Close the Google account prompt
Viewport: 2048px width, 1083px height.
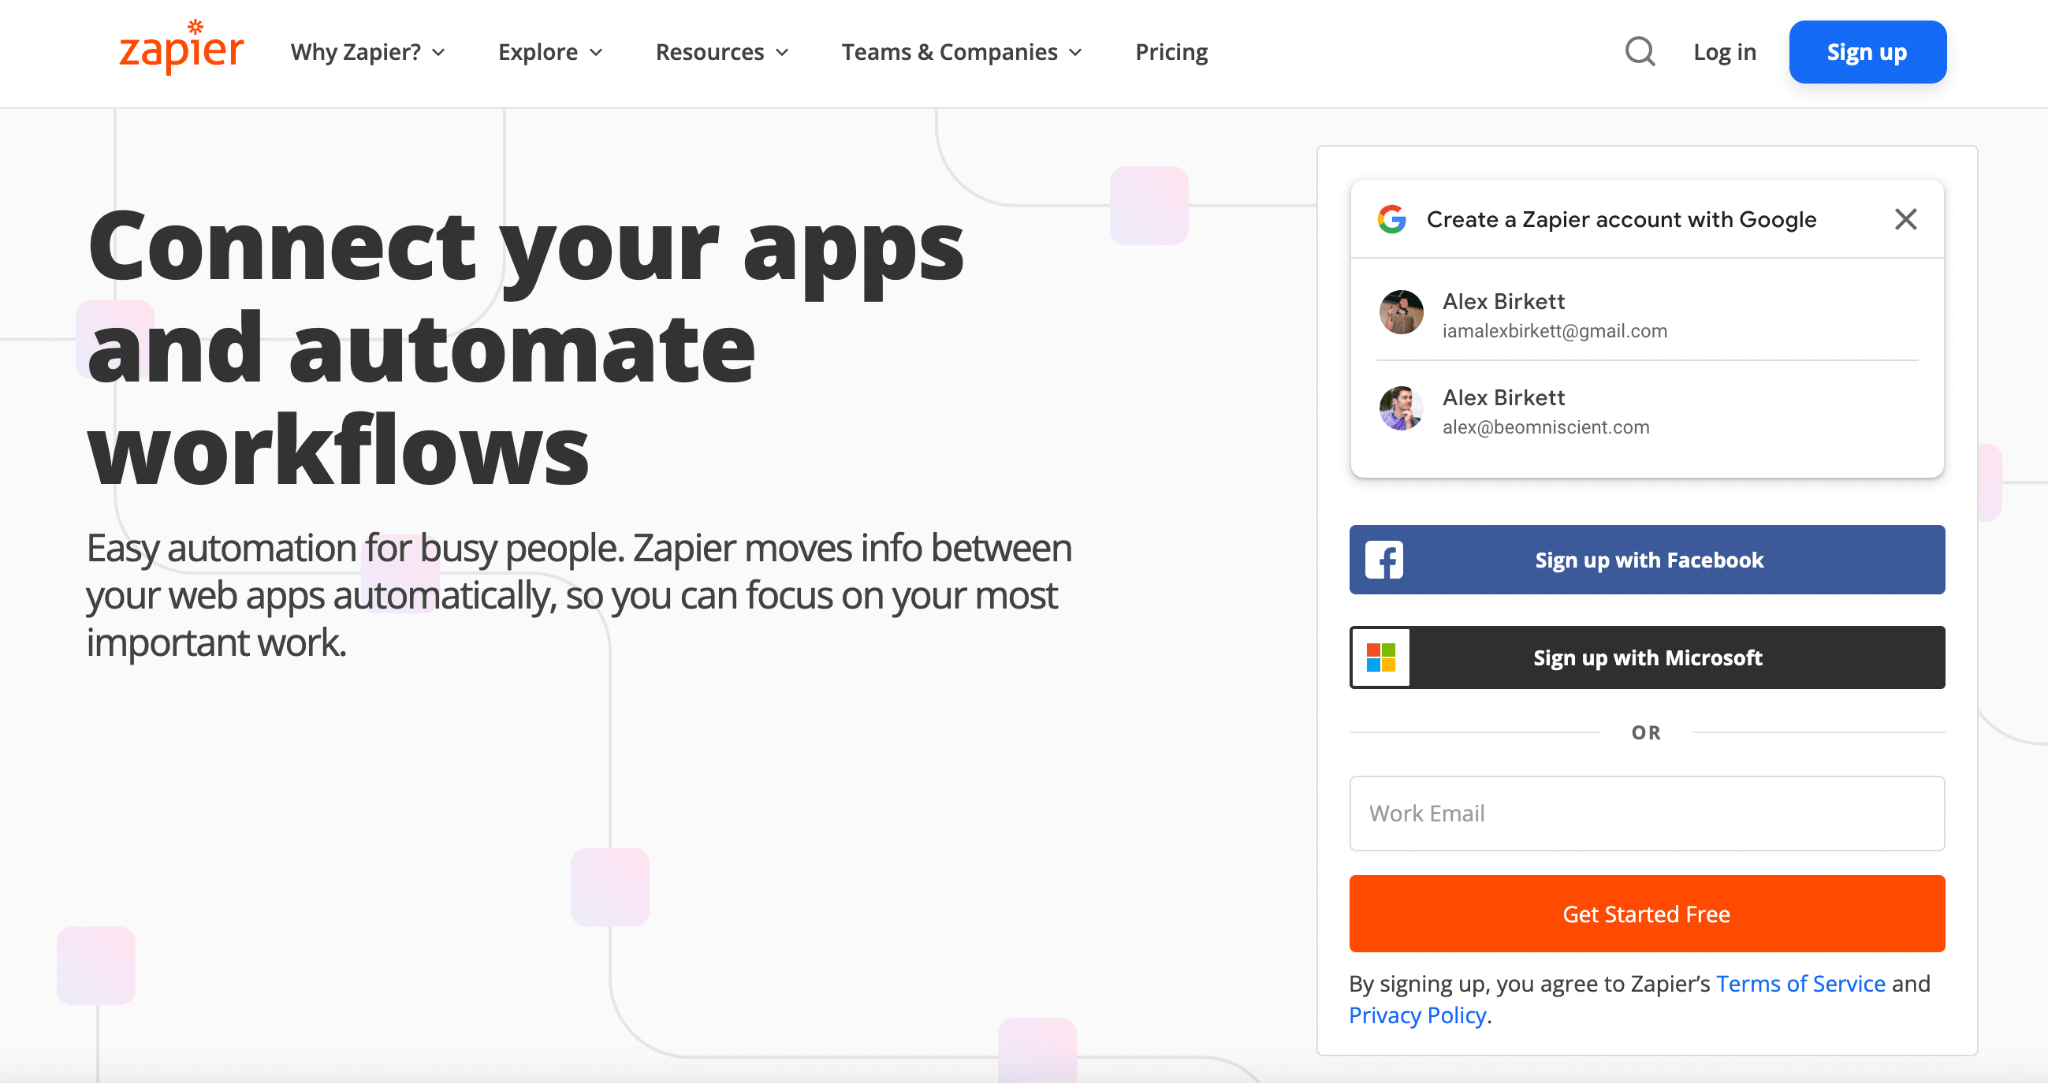pos(1905,219)
